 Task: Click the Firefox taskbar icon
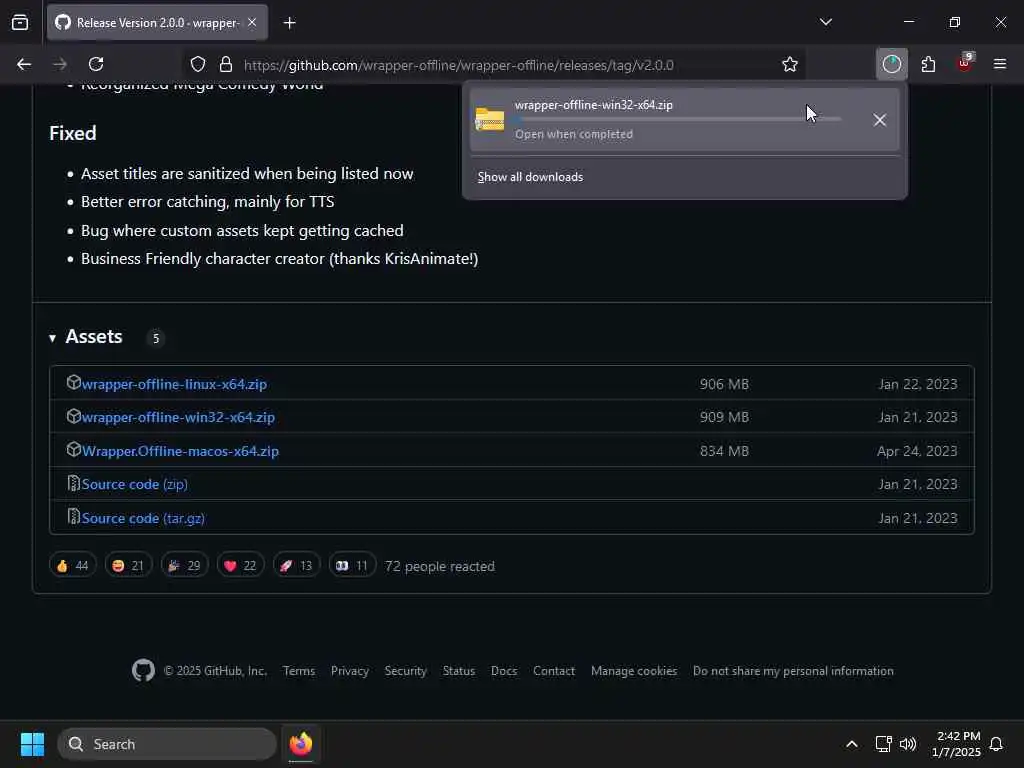coord(301,744)
